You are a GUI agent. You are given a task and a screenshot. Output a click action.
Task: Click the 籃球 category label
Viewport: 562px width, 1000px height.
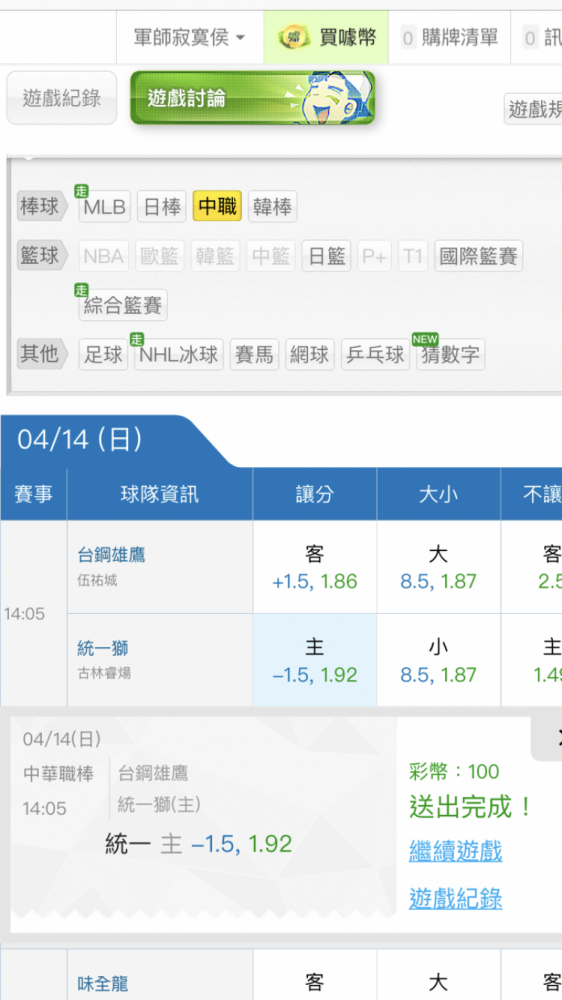click(42, 256)
